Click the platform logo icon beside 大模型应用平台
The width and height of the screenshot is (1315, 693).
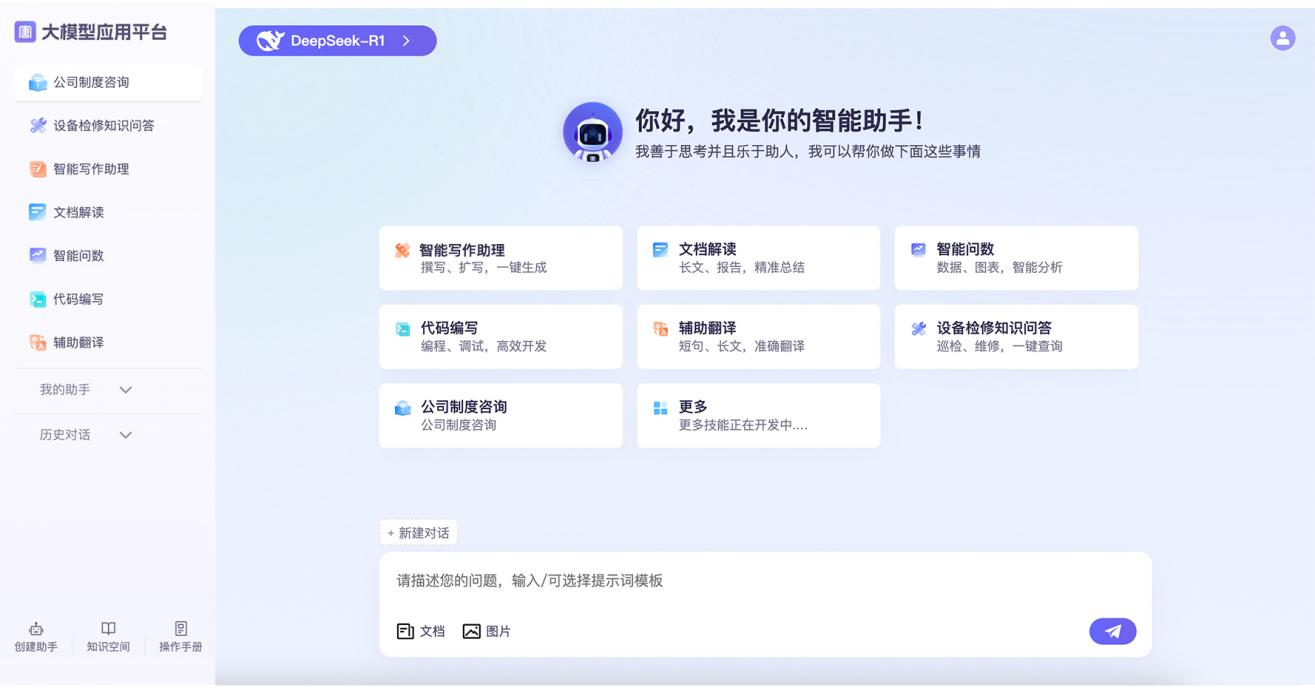[25, 32]
